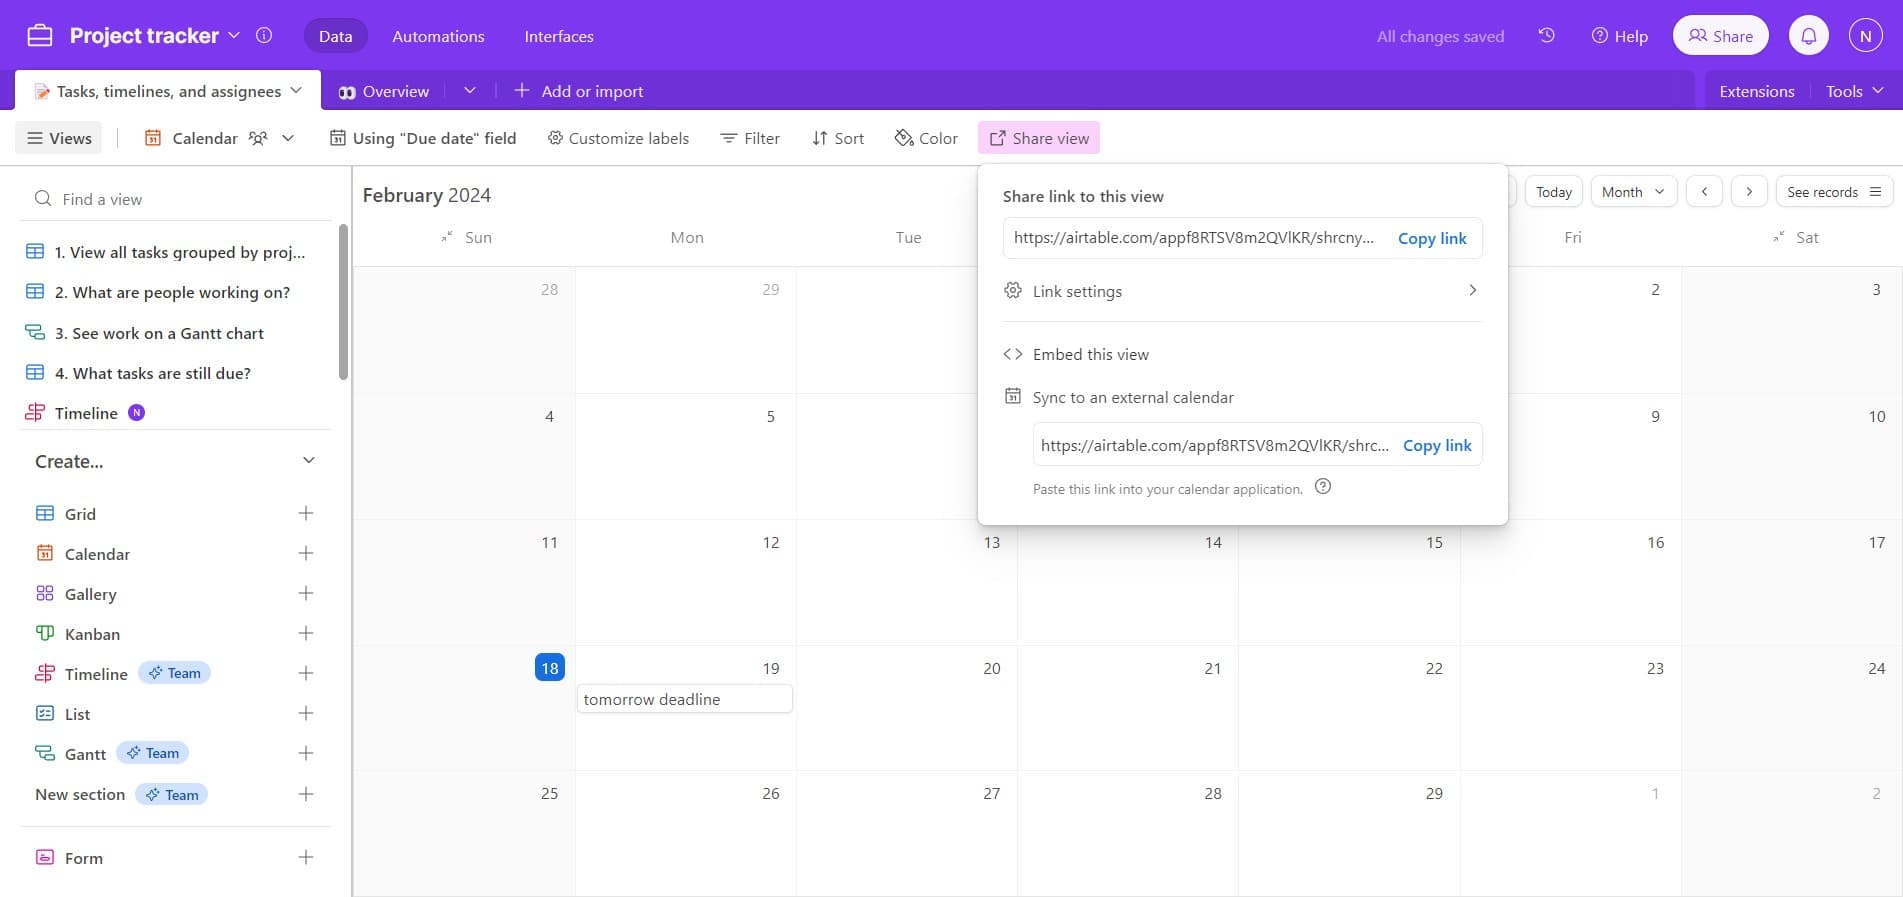This screenshot has width=1903, height=897.
Task: Click the collaborative view people icon
Action: pos(258,138)
